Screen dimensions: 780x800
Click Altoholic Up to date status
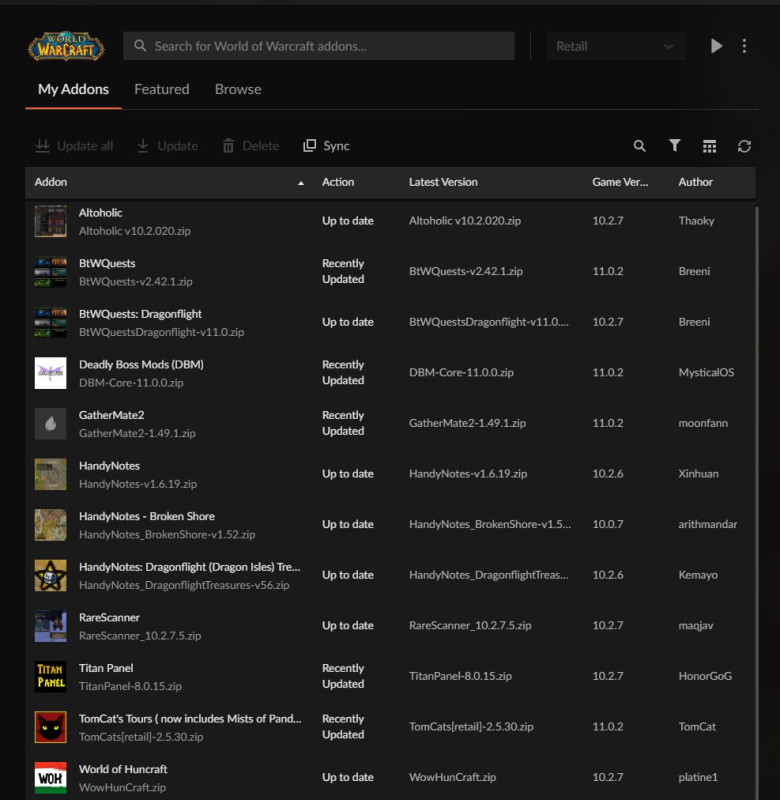click(x=347, y=221)
